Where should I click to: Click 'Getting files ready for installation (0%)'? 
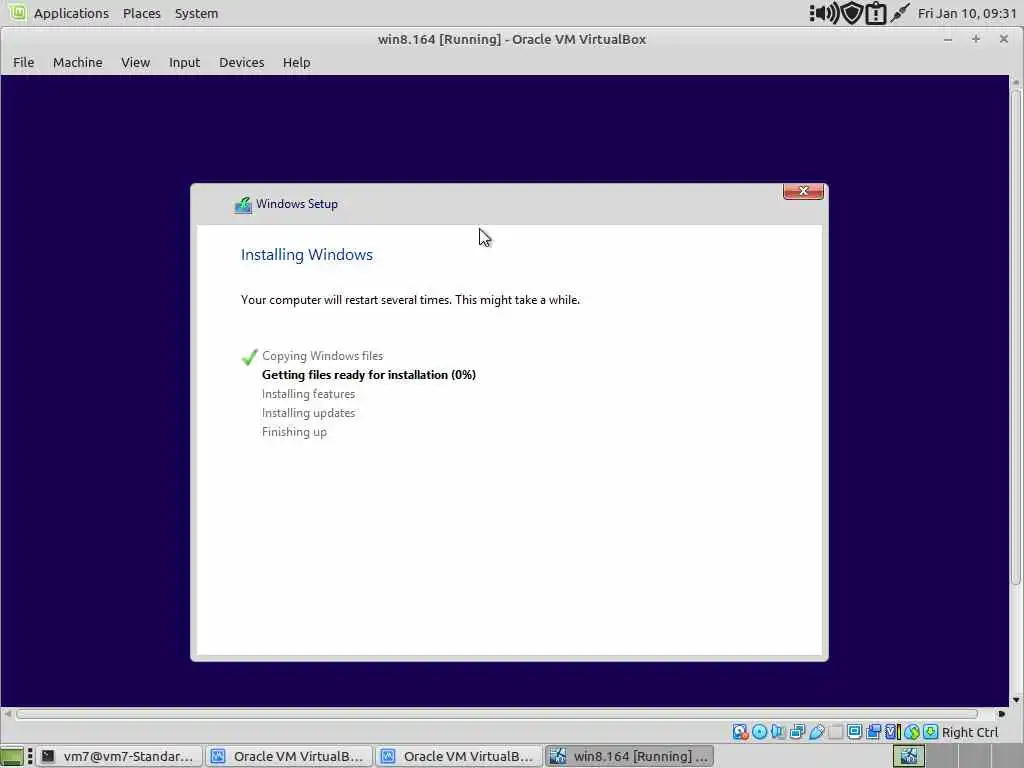click(x=369, y=375)
